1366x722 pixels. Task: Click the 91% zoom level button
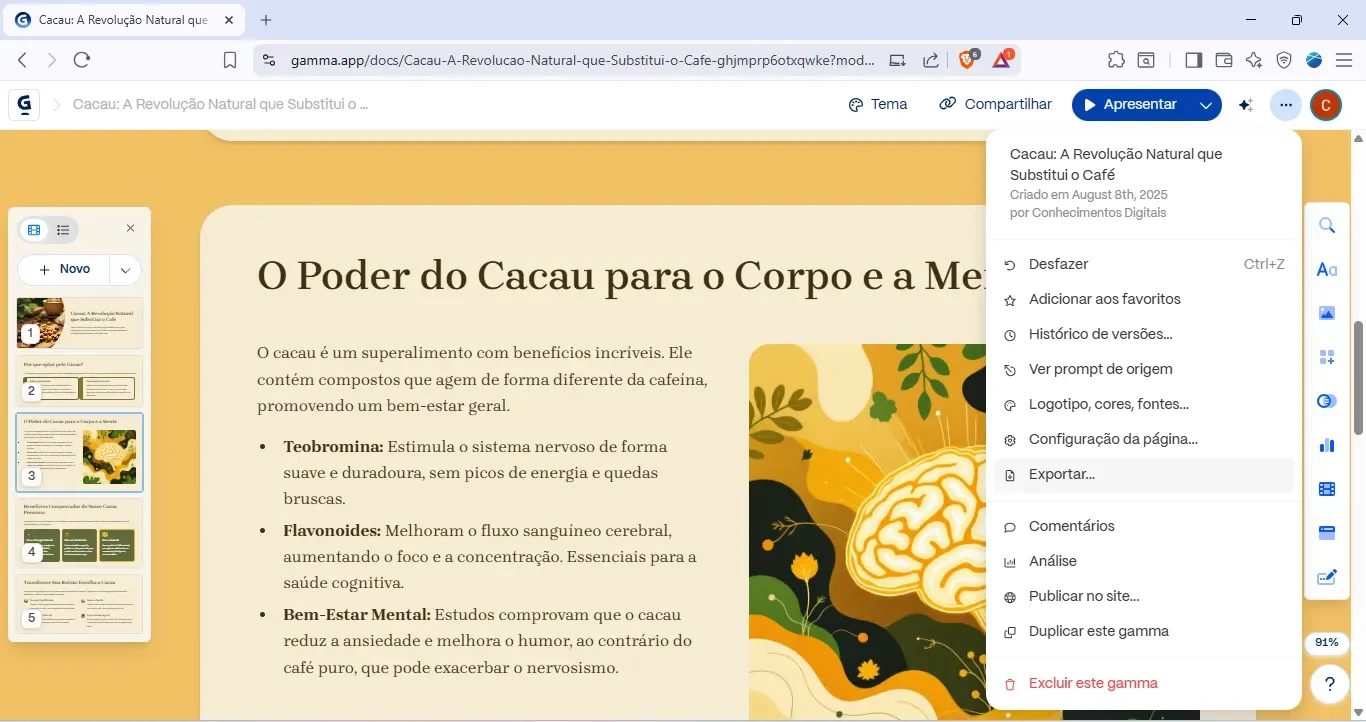click(1327, 642)
